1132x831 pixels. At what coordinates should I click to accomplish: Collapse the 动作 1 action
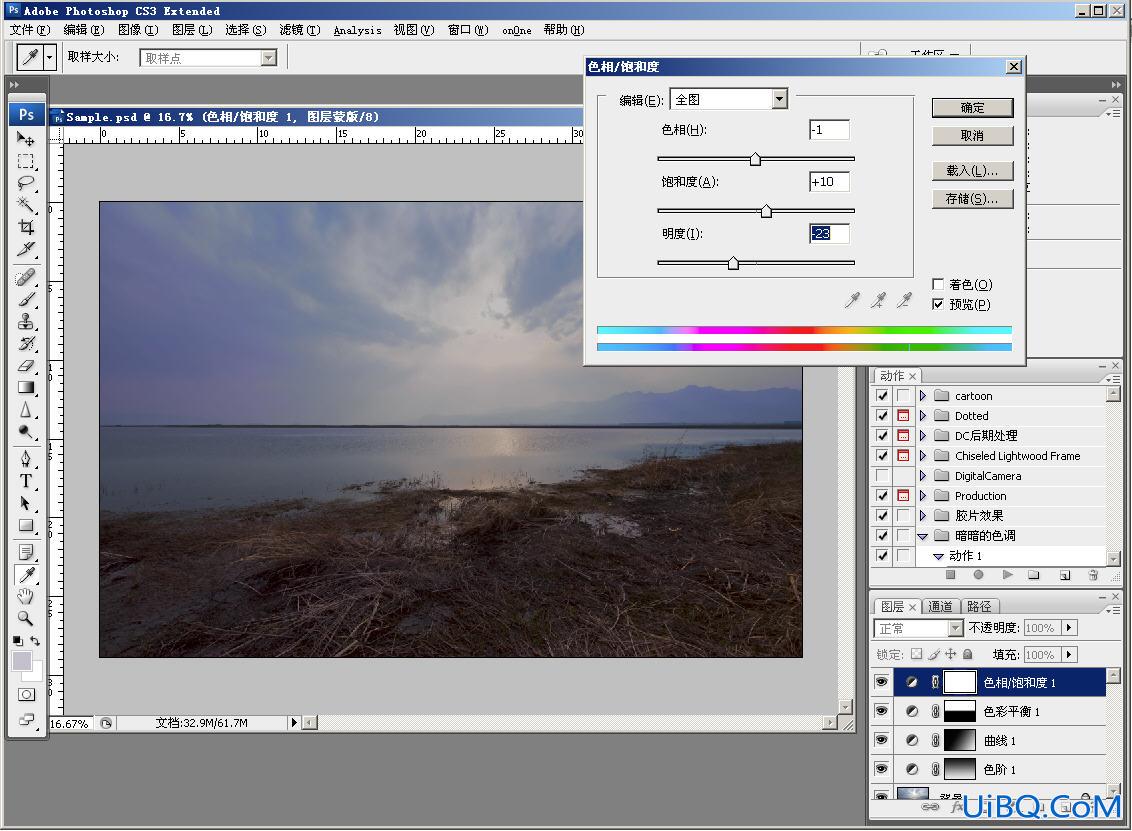(x=938, y=556)
